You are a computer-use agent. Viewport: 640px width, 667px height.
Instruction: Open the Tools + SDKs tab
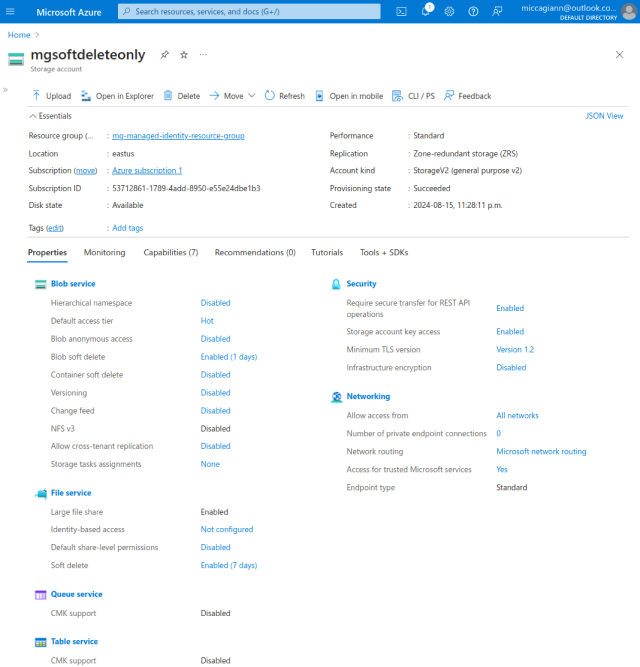(384, 253)
